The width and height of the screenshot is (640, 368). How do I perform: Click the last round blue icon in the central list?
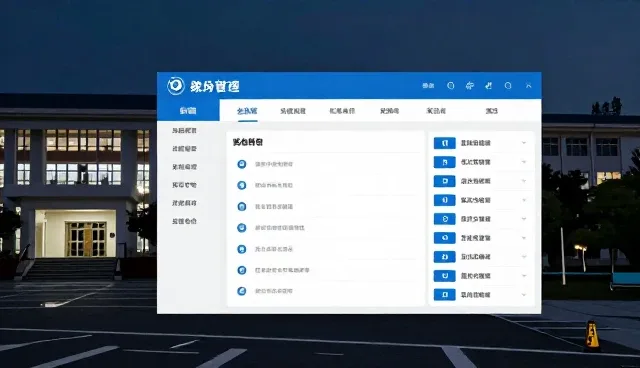pos(242,291)
